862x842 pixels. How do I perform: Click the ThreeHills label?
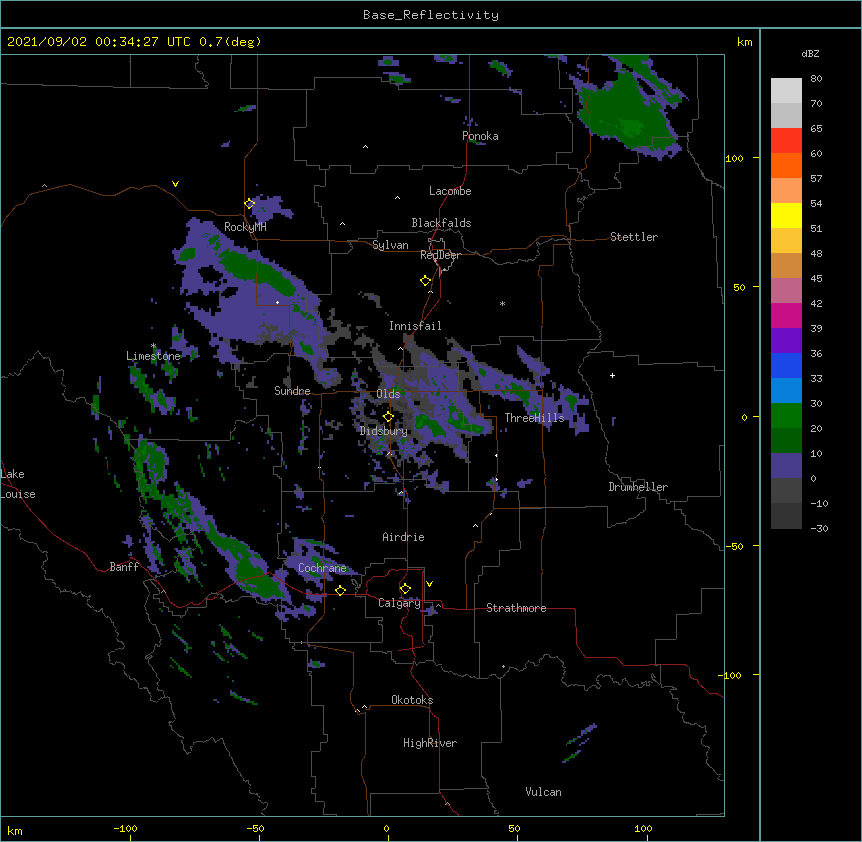(x=534, y=418)
